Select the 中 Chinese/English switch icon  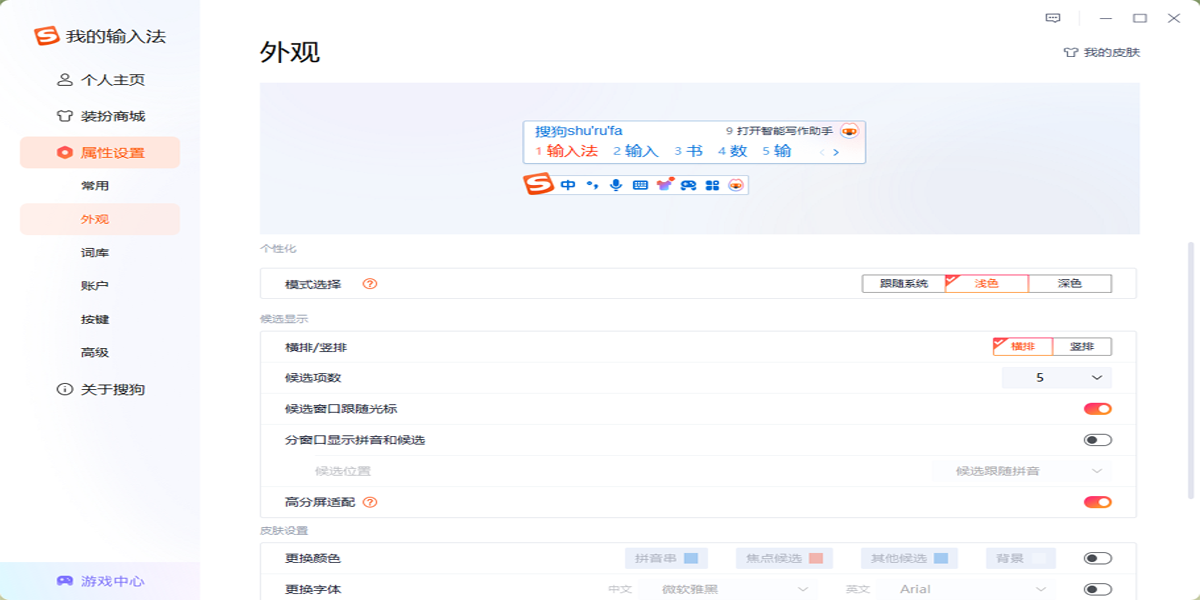(x=567, y=184)
